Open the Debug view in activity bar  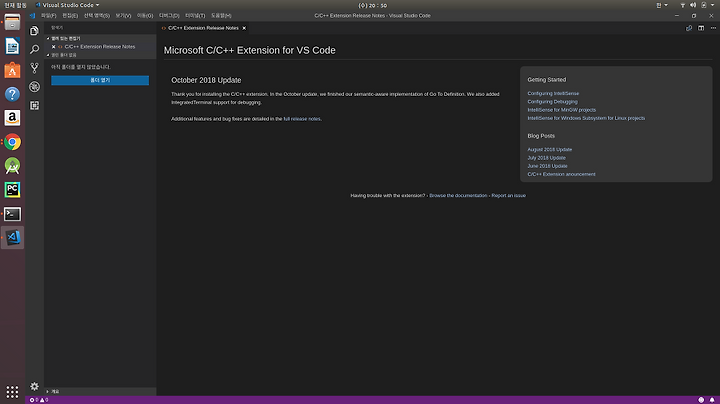34,87
